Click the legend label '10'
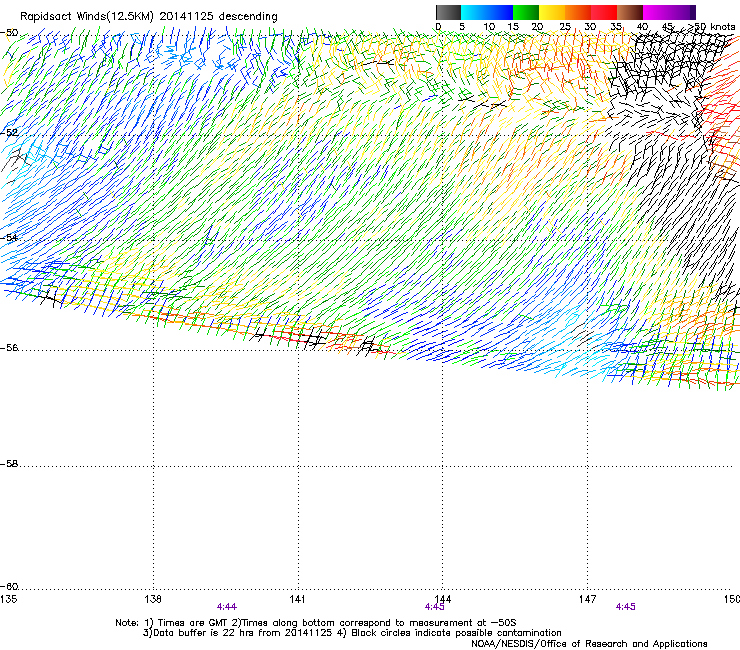 point(489,27)
